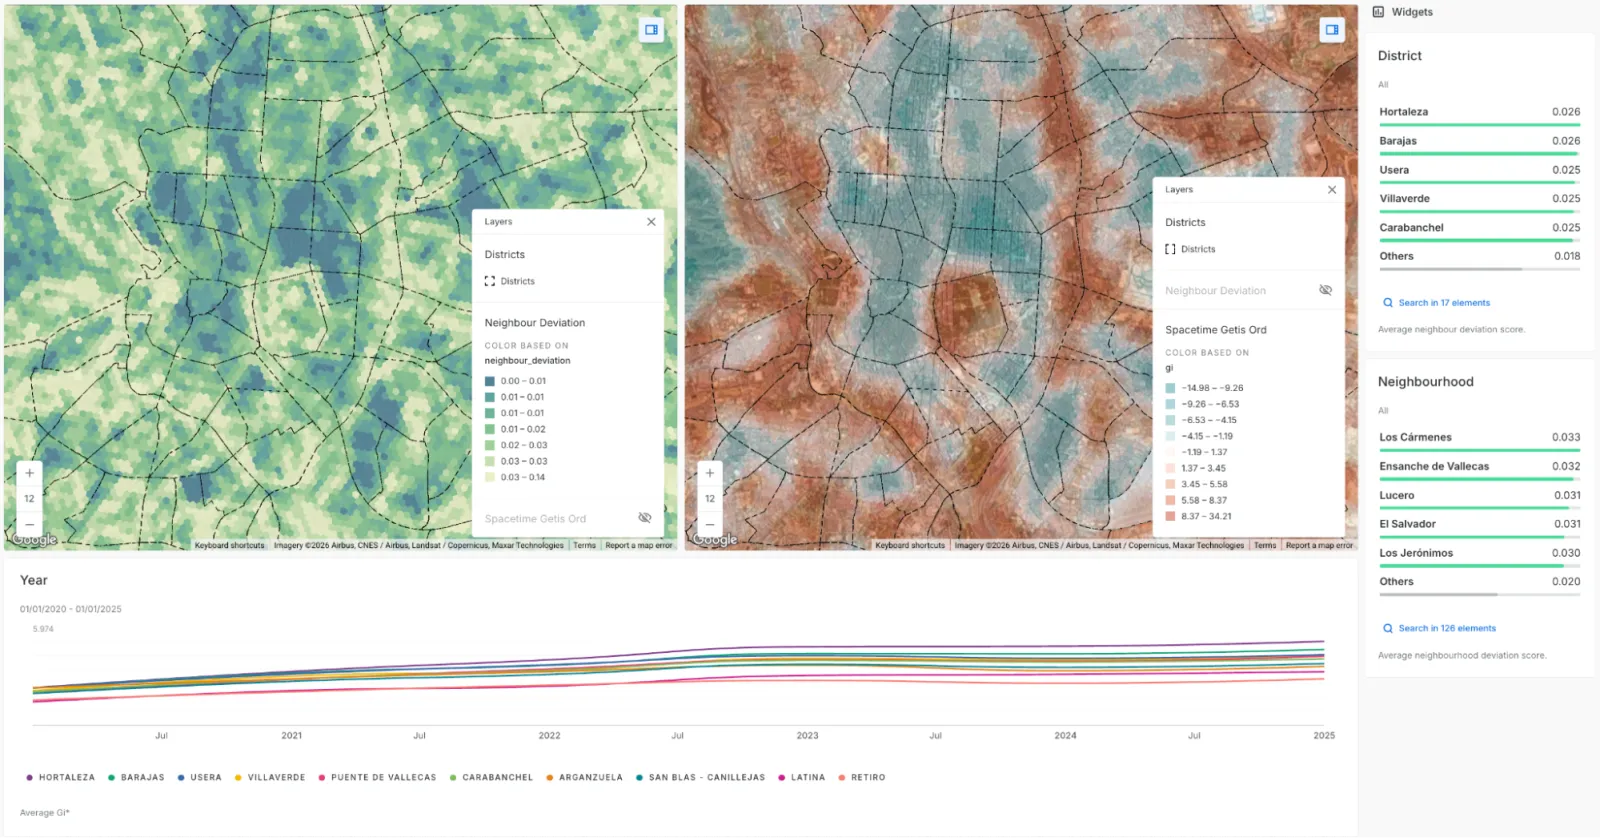This screenshot has height=838, width=1600.
Task: Open Terms link on left map
Action: 585,546
